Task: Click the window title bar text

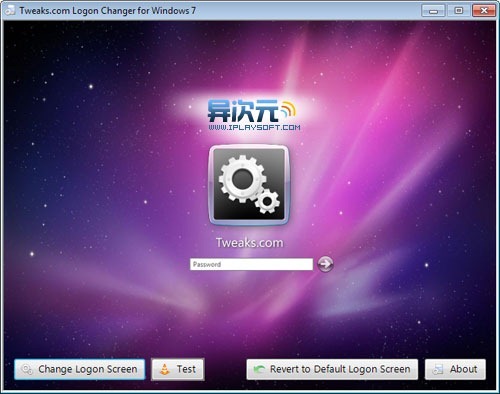Action: pyautogui.click(x=107, y=11)
